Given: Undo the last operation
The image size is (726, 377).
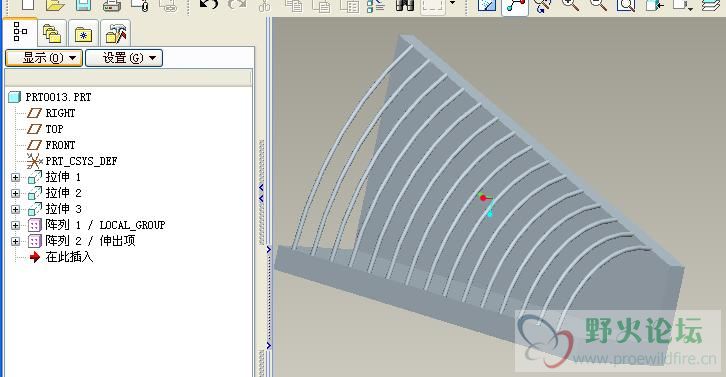Looking at the screenshot, I should tap(209, 5).
